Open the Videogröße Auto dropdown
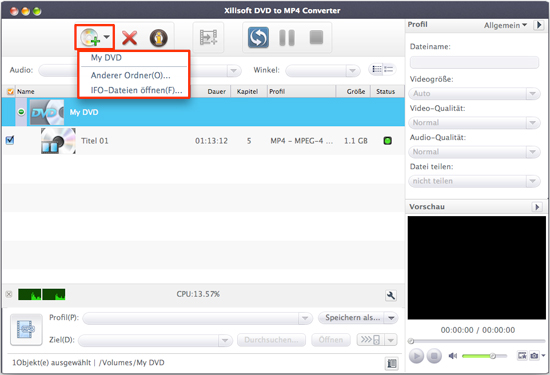 (x=474, y=94)
